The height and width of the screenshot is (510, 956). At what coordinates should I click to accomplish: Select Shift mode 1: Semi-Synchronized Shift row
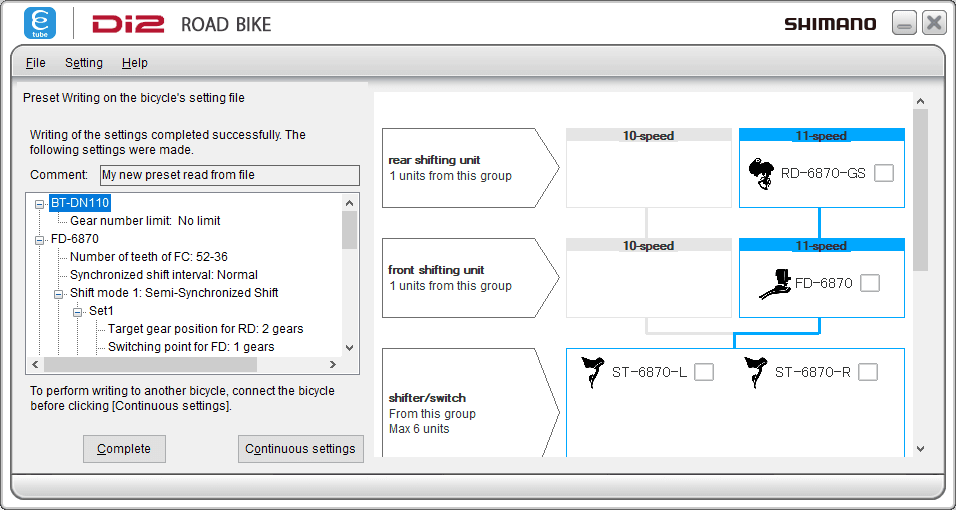click(x=174, y=293)
